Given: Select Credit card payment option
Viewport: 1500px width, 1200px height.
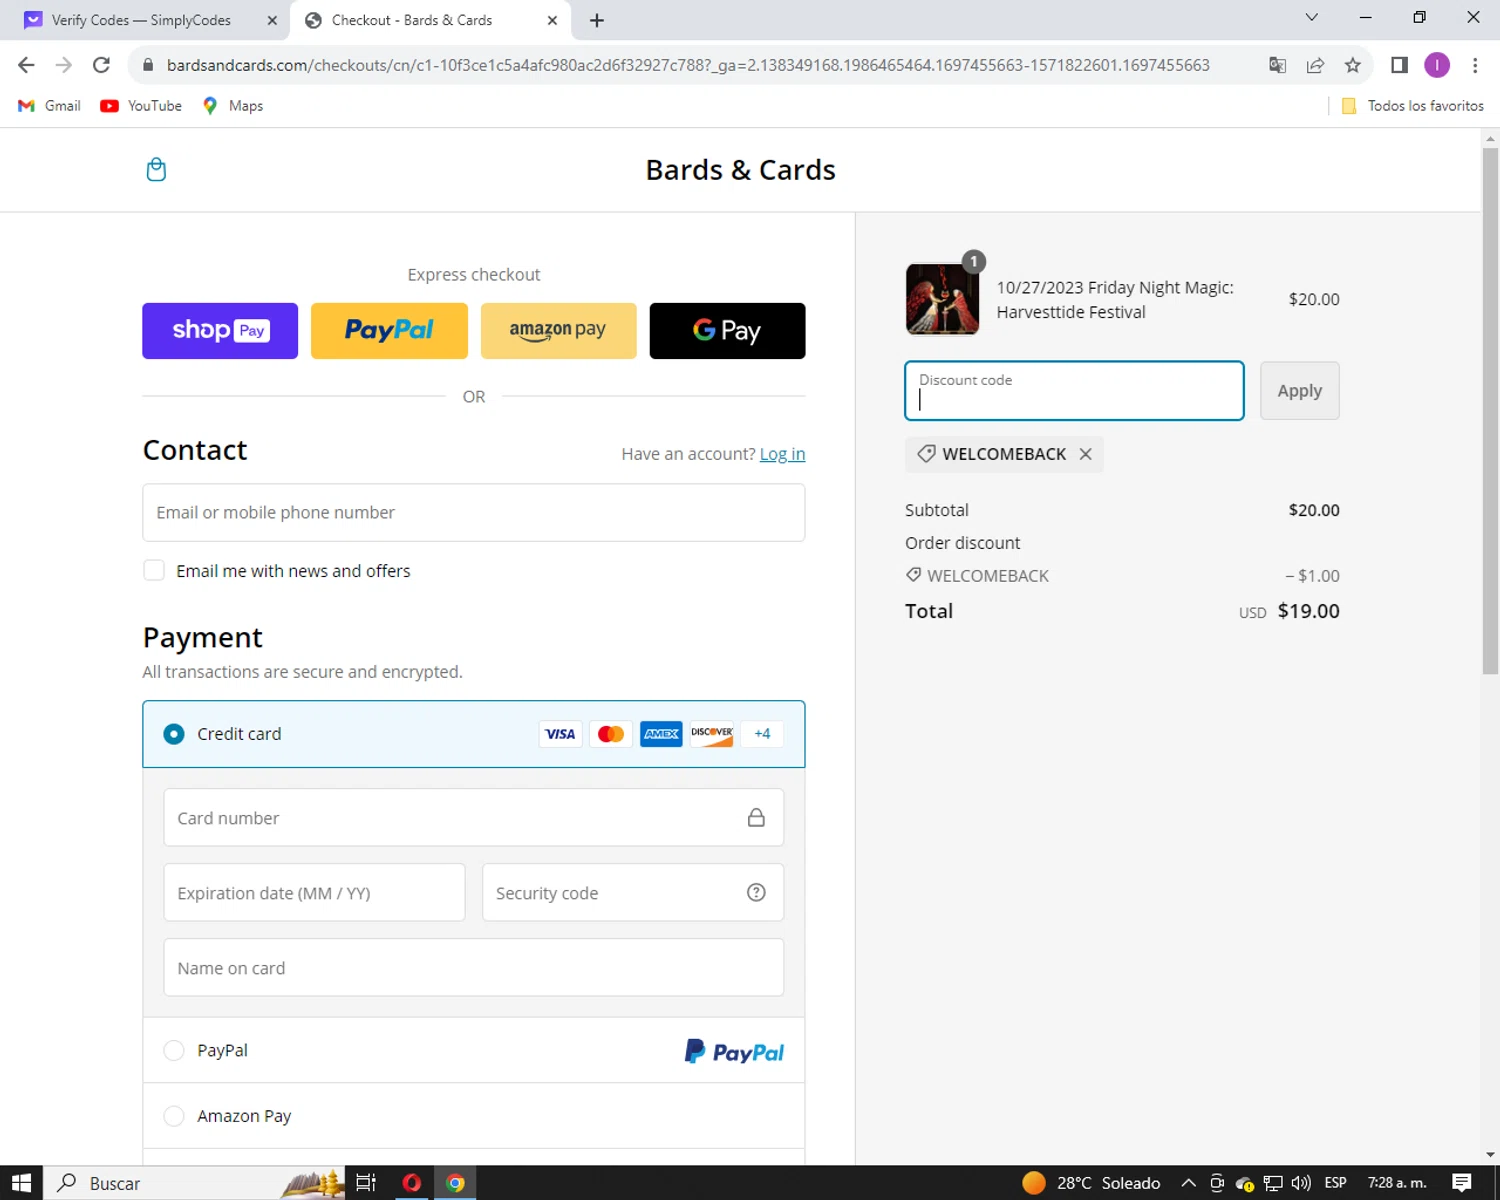Looking at the screenshot, I should click(x=174, y=734).
